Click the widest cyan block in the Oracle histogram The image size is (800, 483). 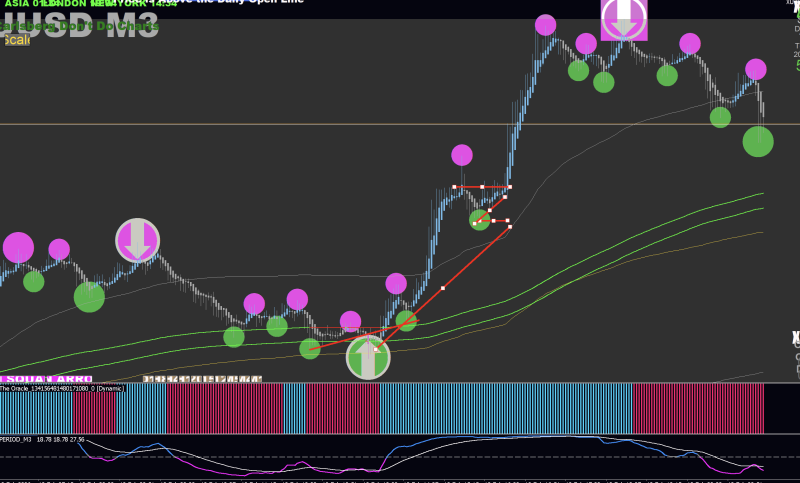pos(506,409)
